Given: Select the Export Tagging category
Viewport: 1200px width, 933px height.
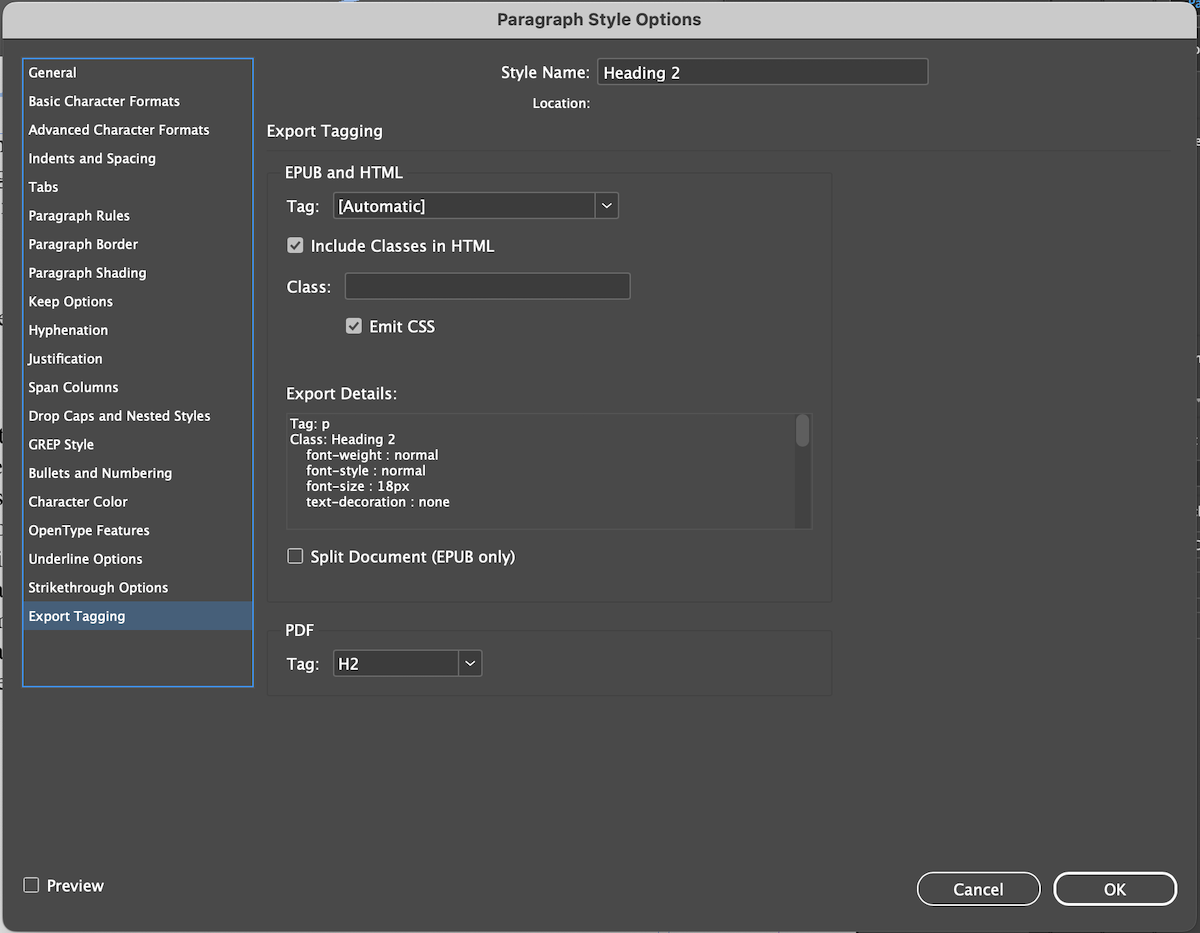Looking at the screenshot, I should coord(77,616).
